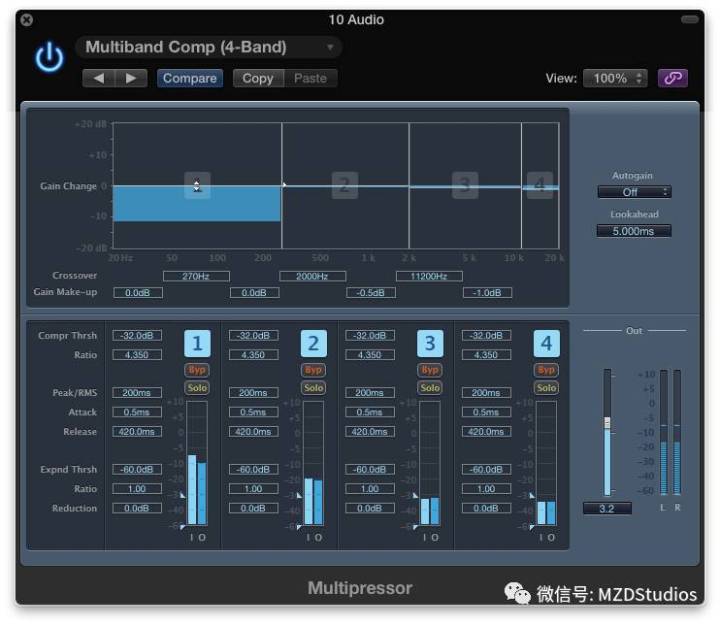Click band 4 Attack 0.5ms field

click(x=486, y=412)
